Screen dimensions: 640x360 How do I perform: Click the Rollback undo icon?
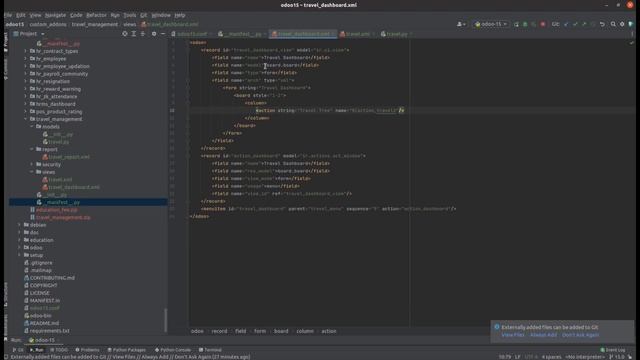(x=602, y=24)
